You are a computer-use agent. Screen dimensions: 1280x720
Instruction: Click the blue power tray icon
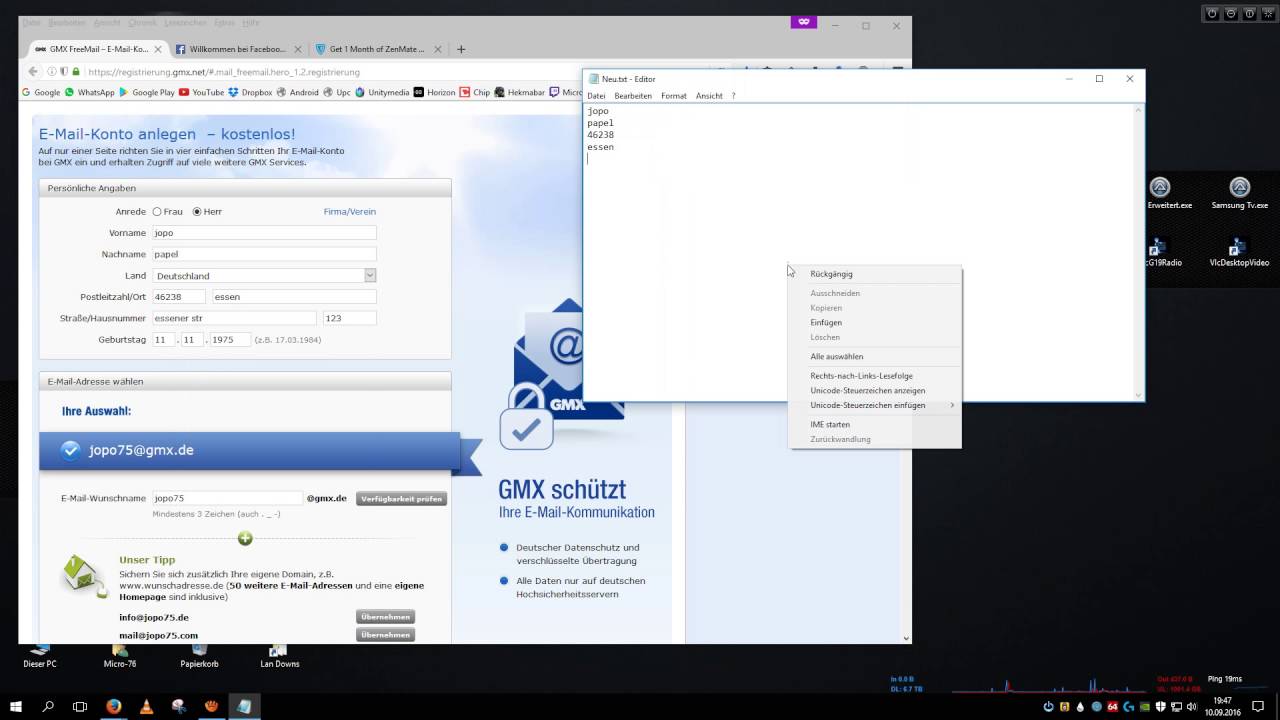click(x=1048, y=707)
